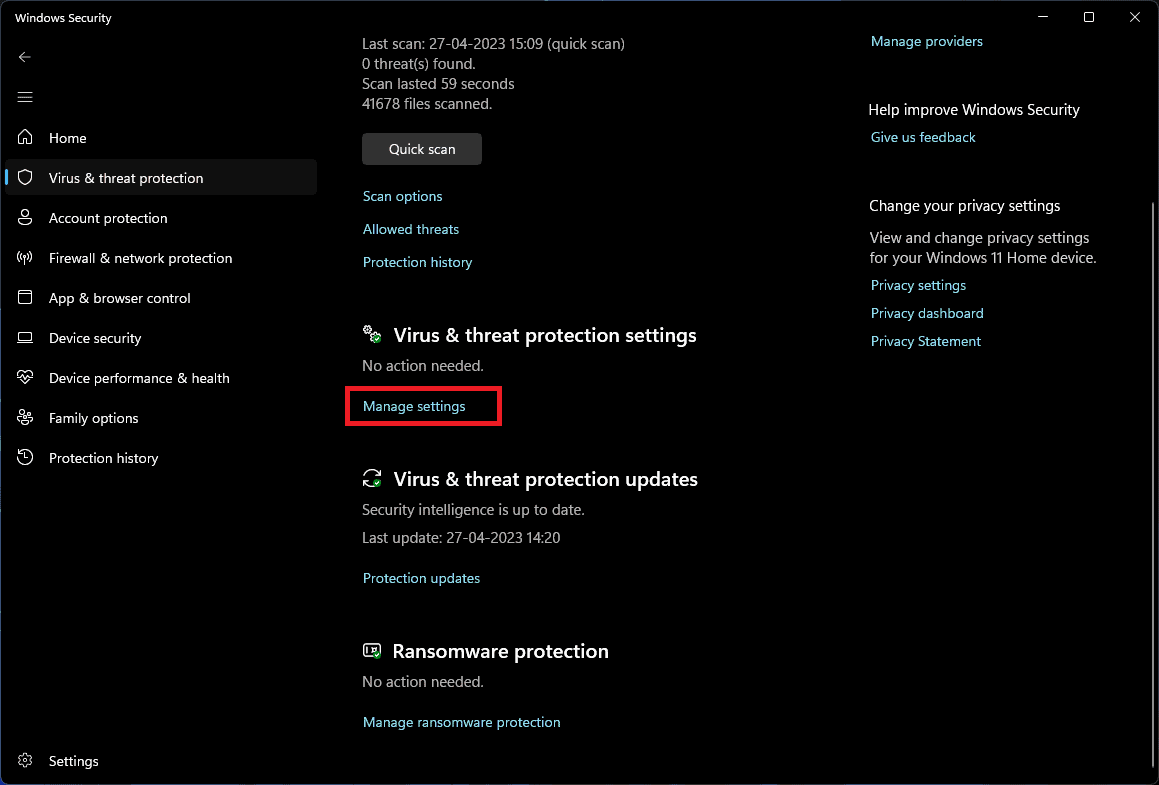Click 'Ransomware protection' heading text
The width and height of the screenshot is (1159, 785).
[500, 651]
